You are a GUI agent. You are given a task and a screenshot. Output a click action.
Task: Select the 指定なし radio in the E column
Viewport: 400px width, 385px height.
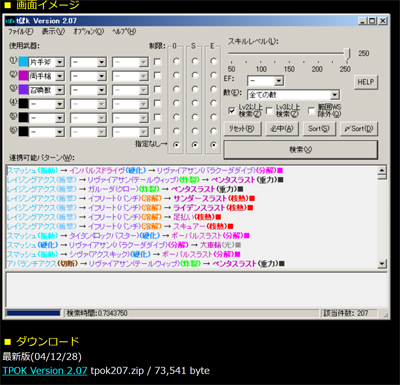[213, 145]
